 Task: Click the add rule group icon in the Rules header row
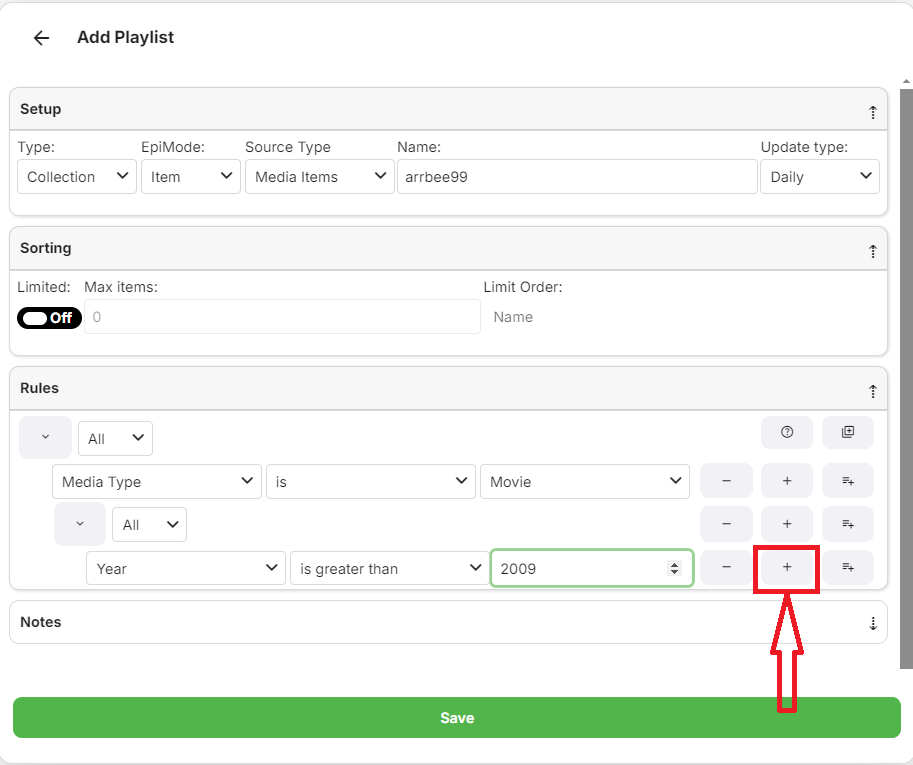tap(848, 432)
